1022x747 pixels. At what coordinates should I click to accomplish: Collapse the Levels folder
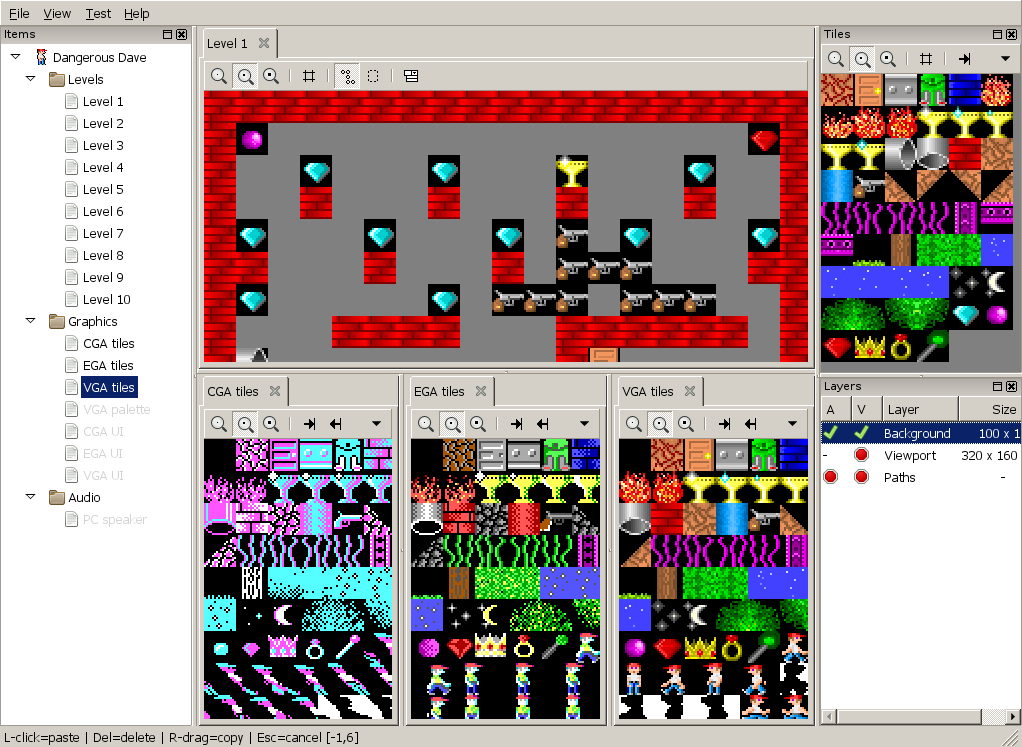tap(30, 79)
